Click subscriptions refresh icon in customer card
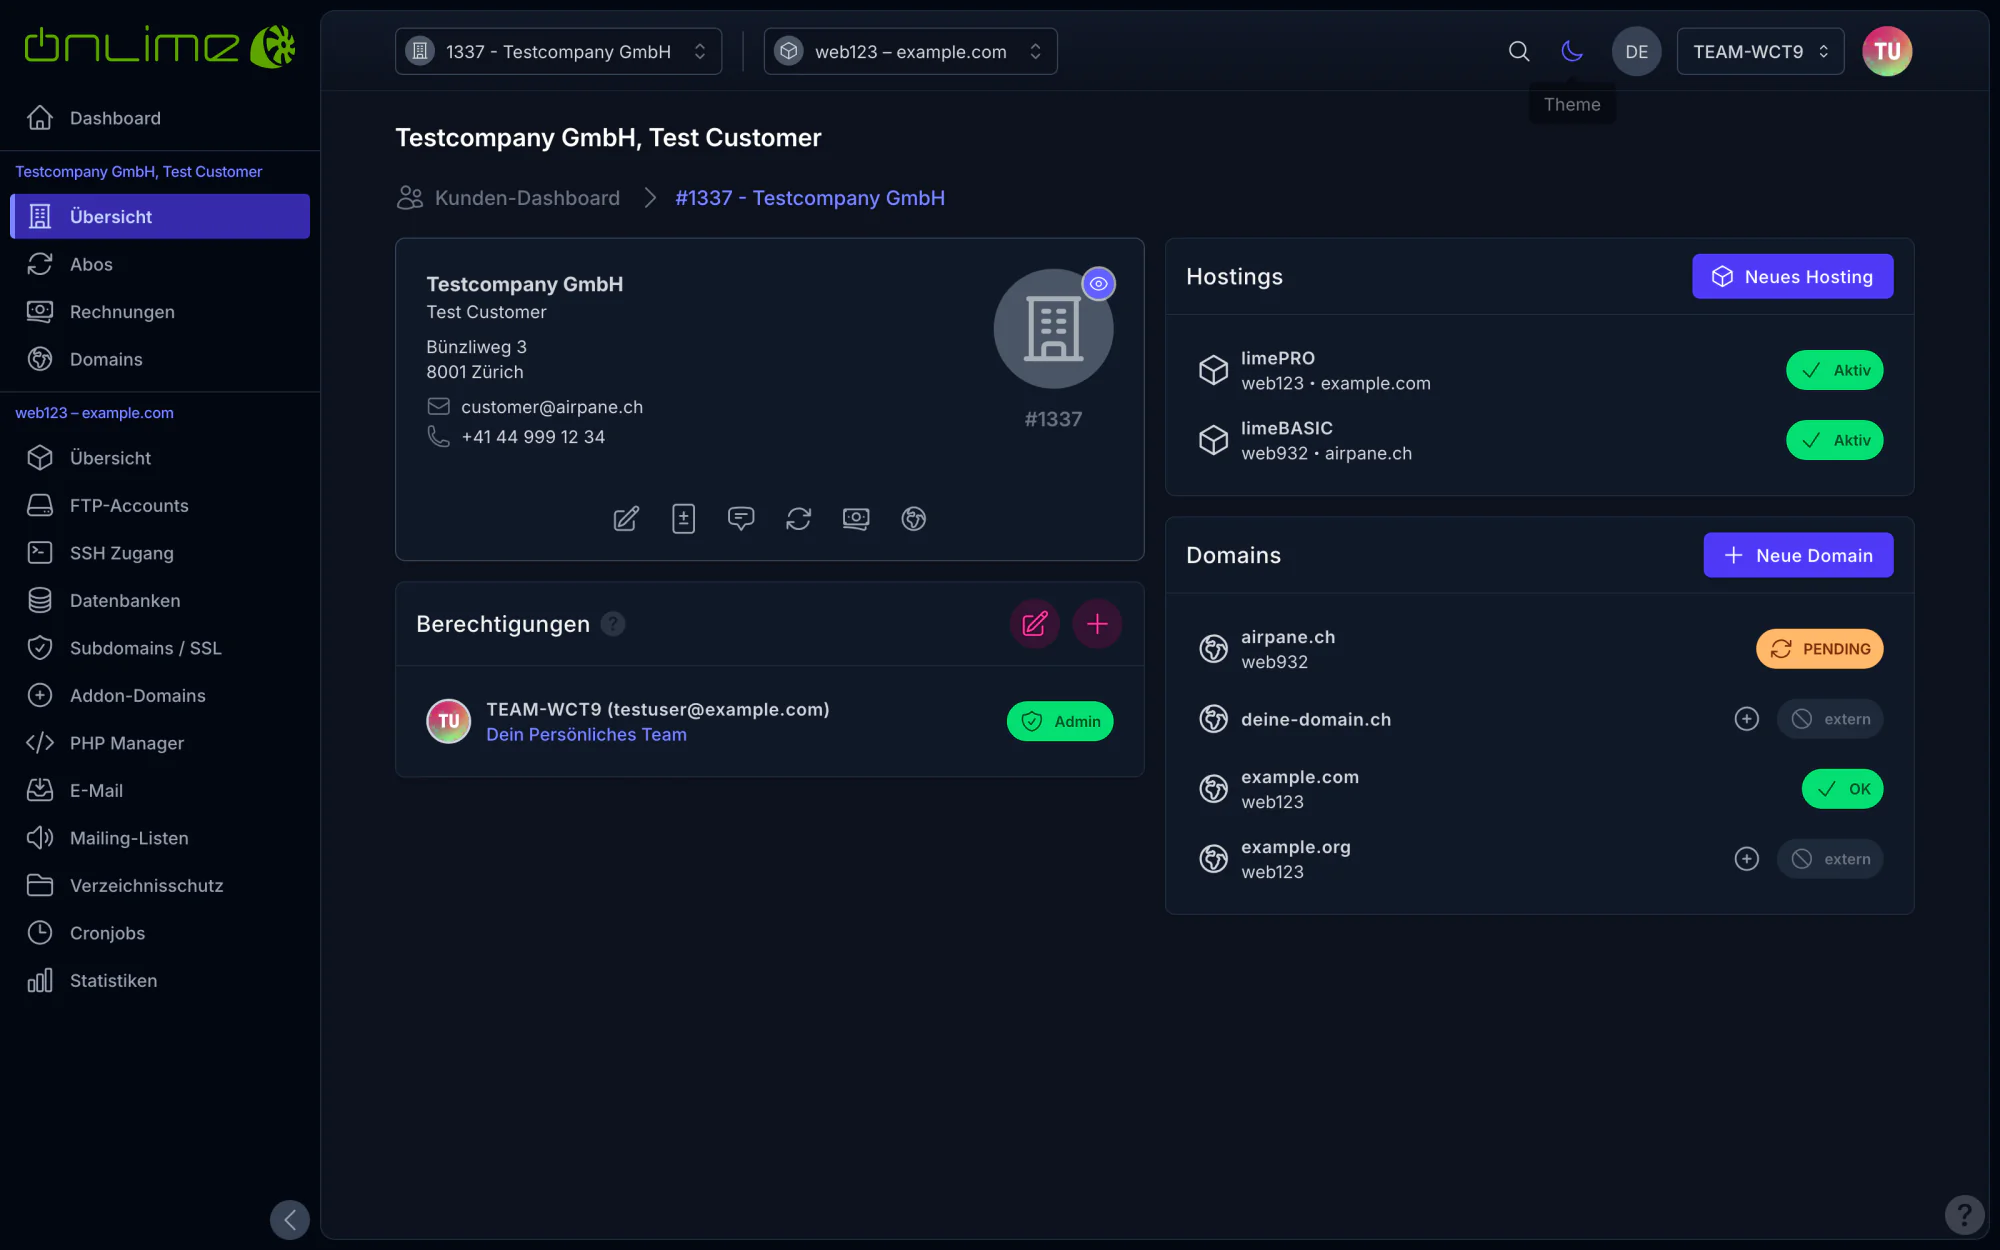This screenshot has width=2000, height=1250. pos(798,518)
